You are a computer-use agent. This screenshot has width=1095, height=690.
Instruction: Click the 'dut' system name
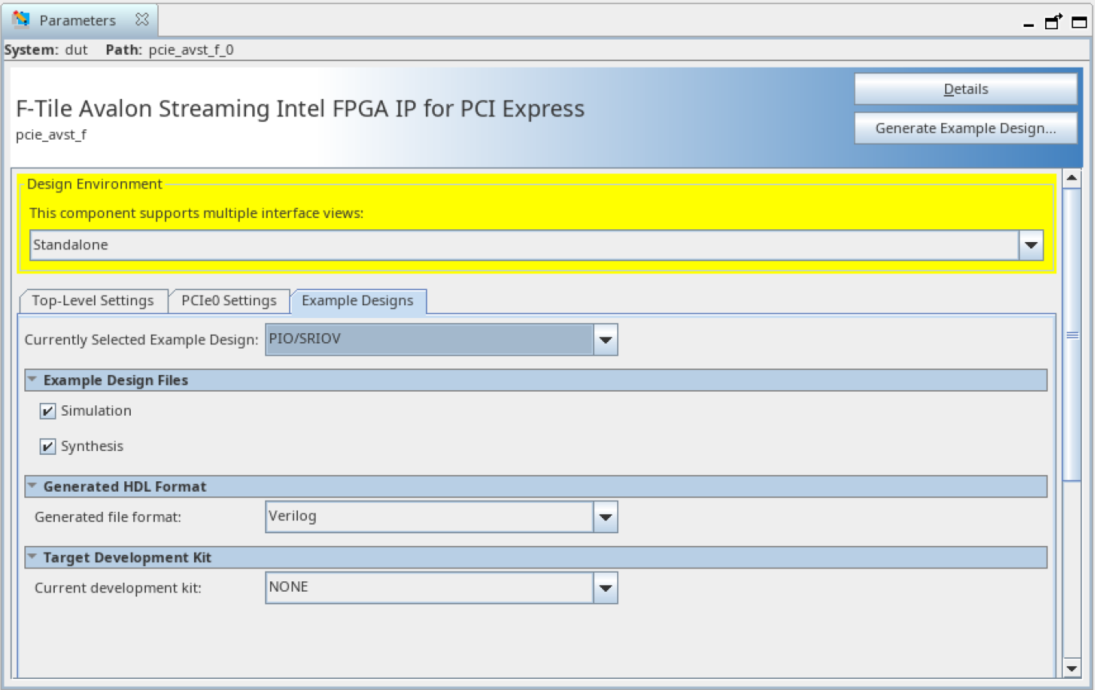[x=76, y=50]
